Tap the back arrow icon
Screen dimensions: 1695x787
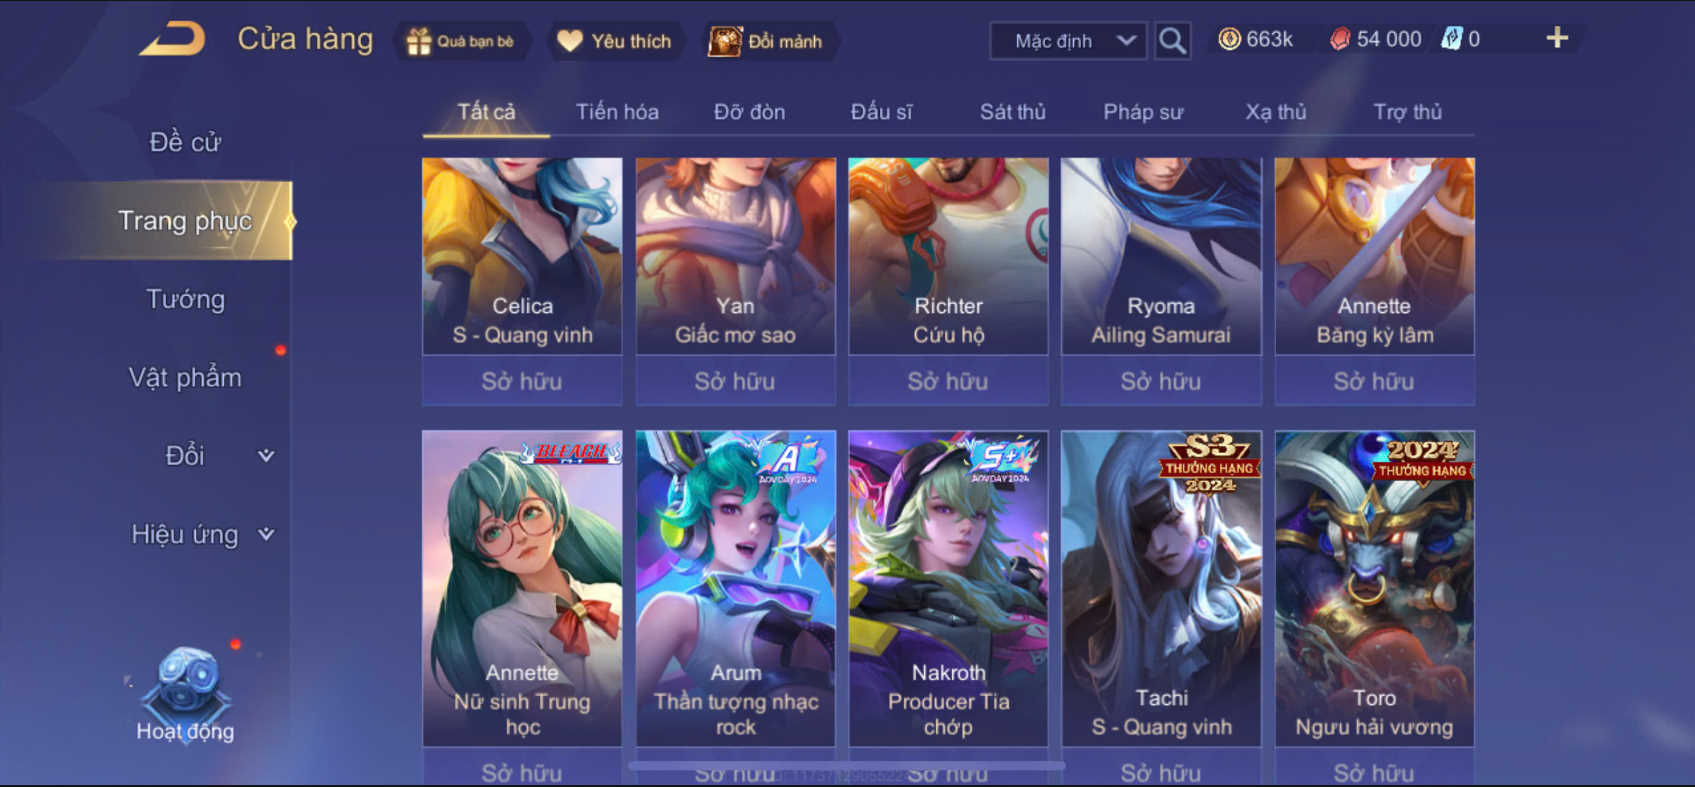click(x=172, y=40)
